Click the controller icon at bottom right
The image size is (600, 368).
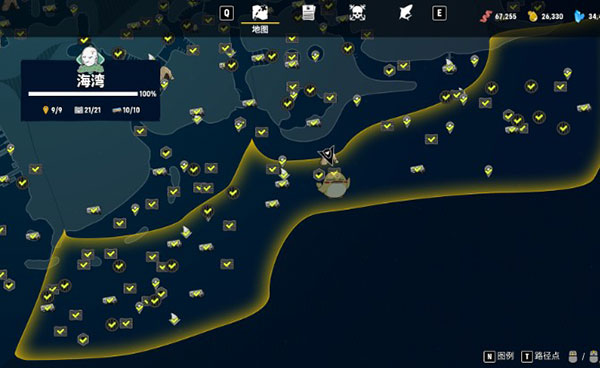[x=572, y=357]
